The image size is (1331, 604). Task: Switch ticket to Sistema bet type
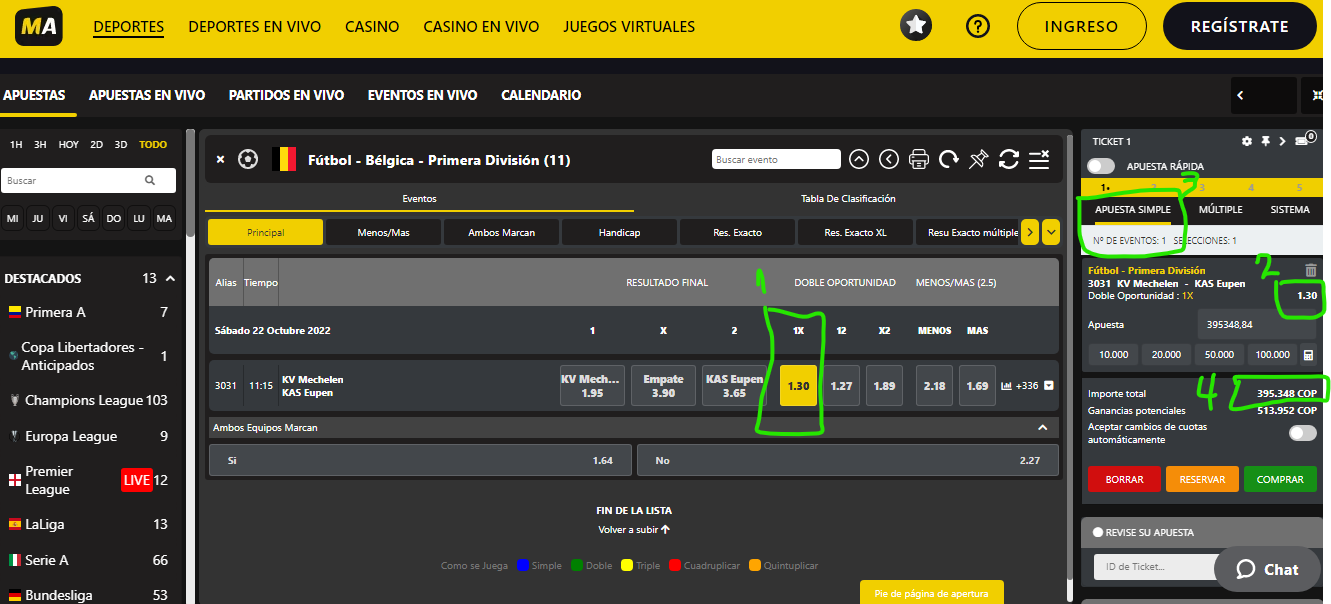tap(1290, 210)
